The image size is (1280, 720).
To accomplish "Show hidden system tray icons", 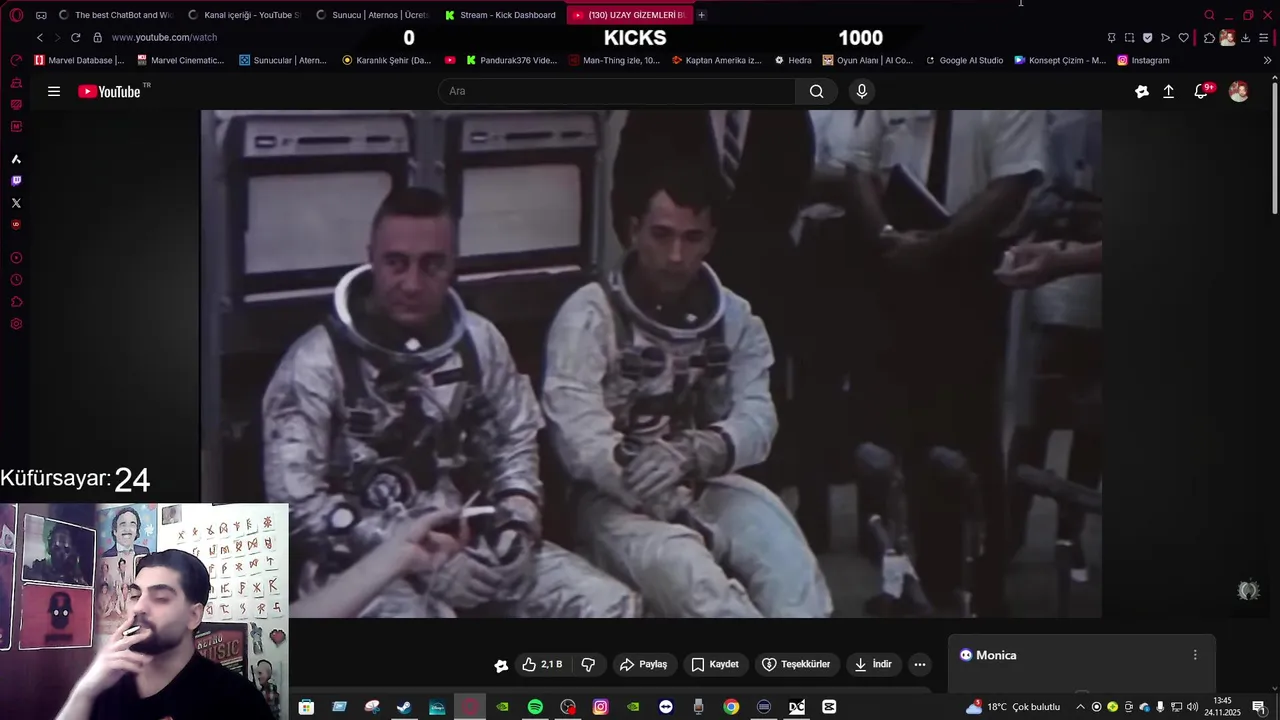I will pyautogui.click(x=1079, y=707).
